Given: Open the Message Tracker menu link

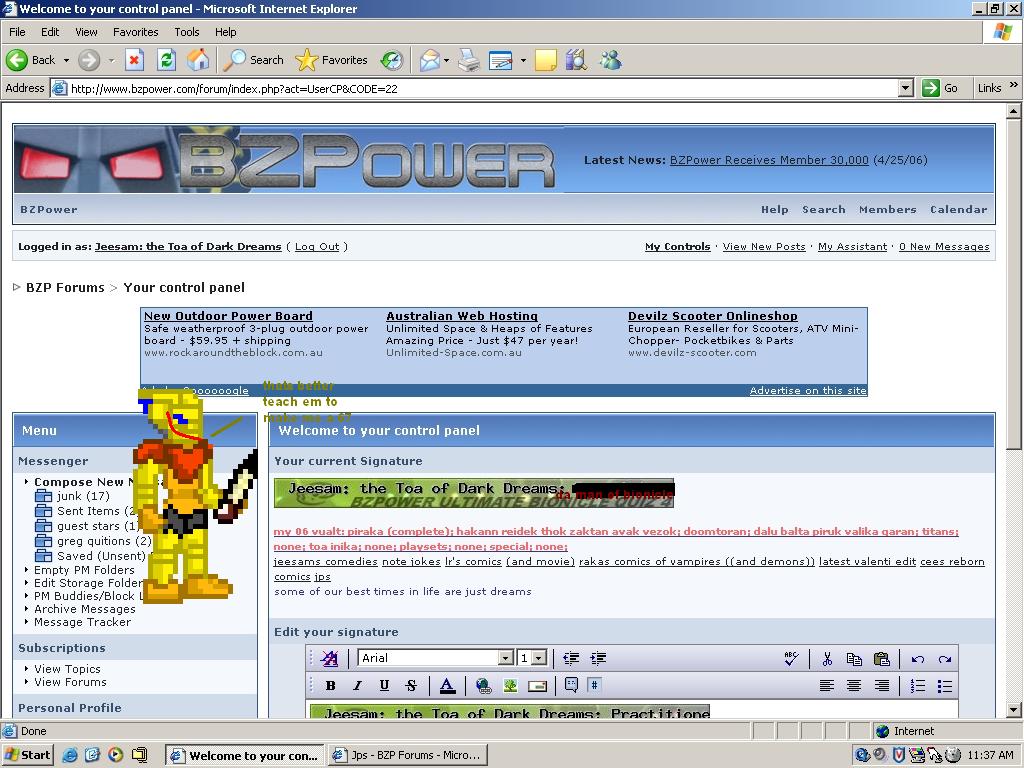Looking at the screenshot, I should click(82, 622).
